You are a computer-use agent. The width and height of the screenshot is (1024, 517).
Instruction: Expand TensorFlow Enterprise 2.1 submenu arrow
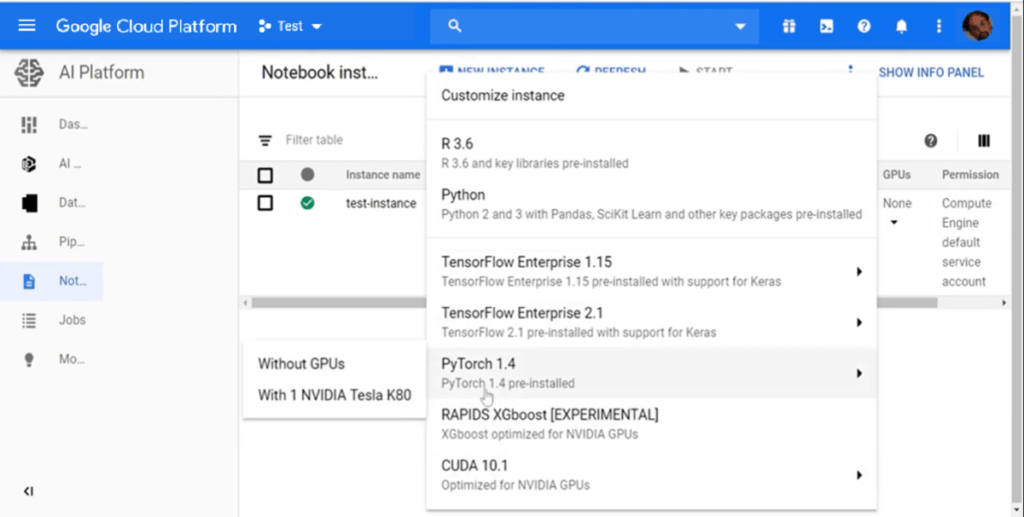coord(859,322)
